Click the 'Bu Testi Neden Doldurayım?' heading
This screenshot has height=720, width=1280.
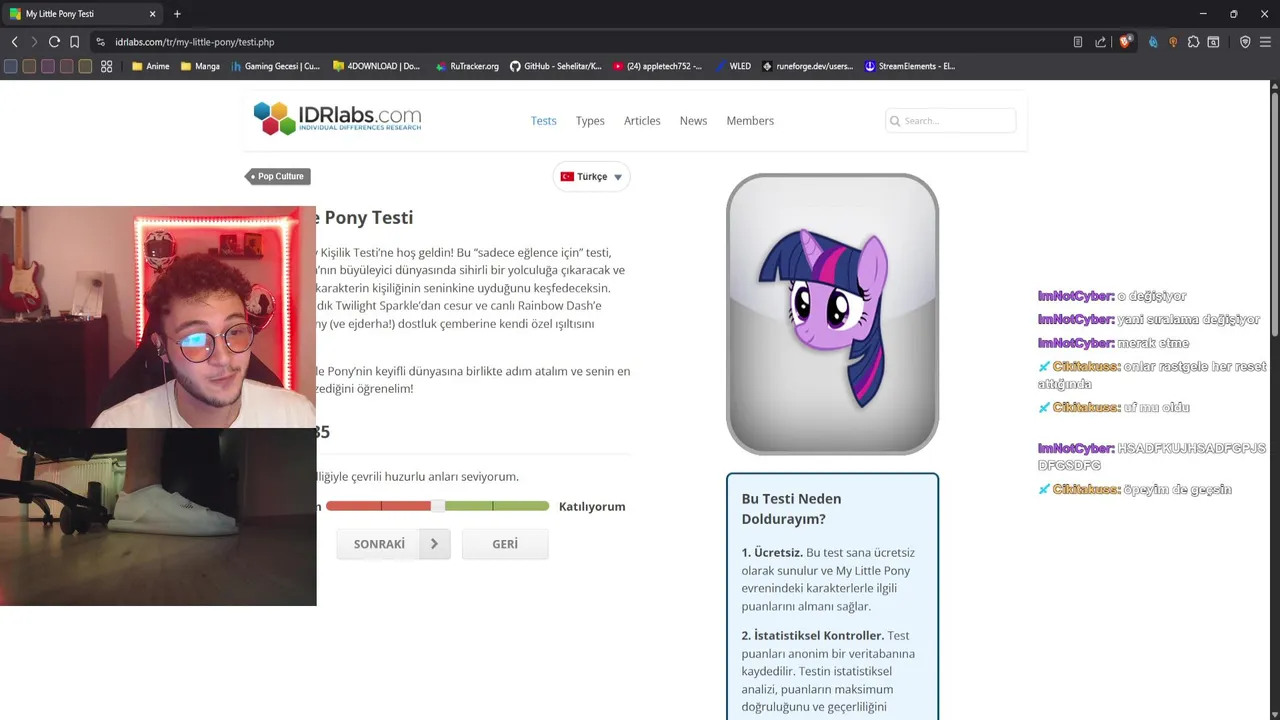coord(791,509)
